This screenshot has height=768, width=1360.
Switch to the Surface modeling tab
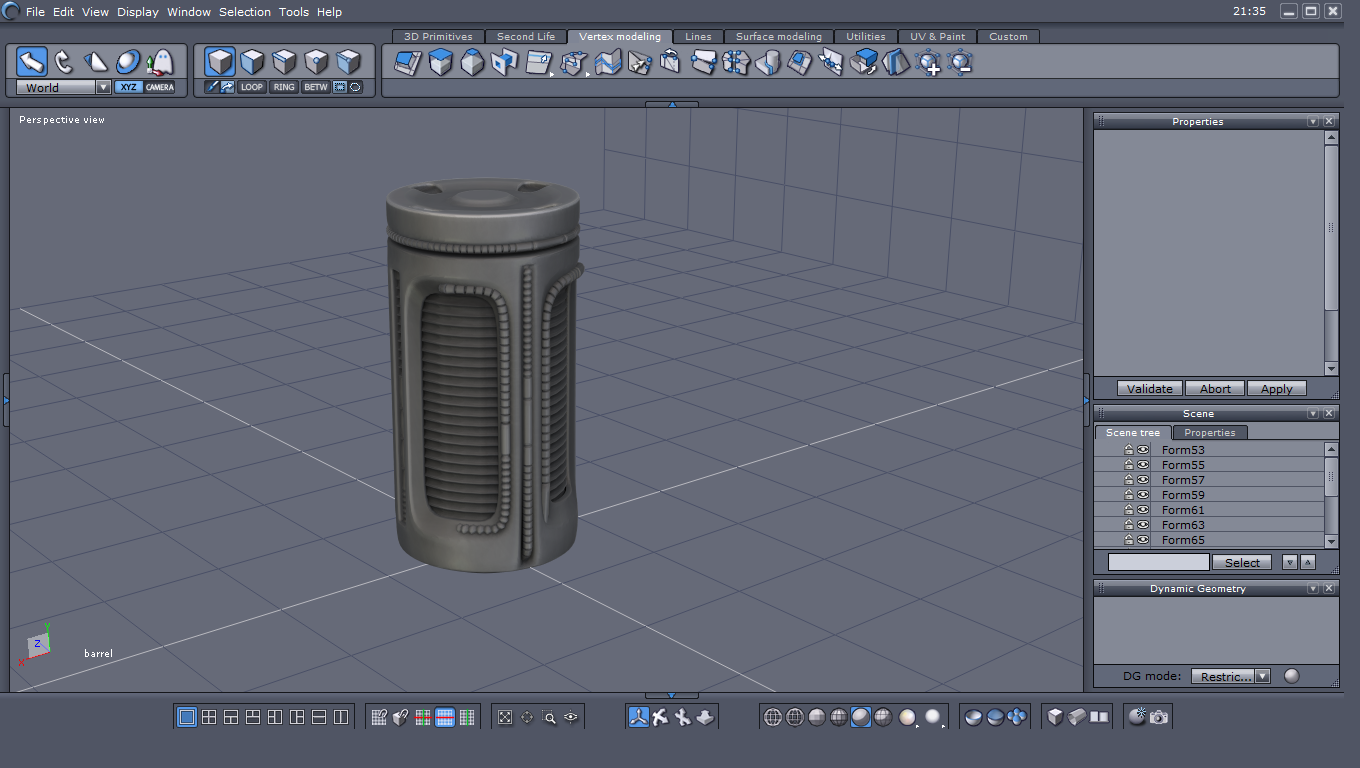(x=778, y=37)
